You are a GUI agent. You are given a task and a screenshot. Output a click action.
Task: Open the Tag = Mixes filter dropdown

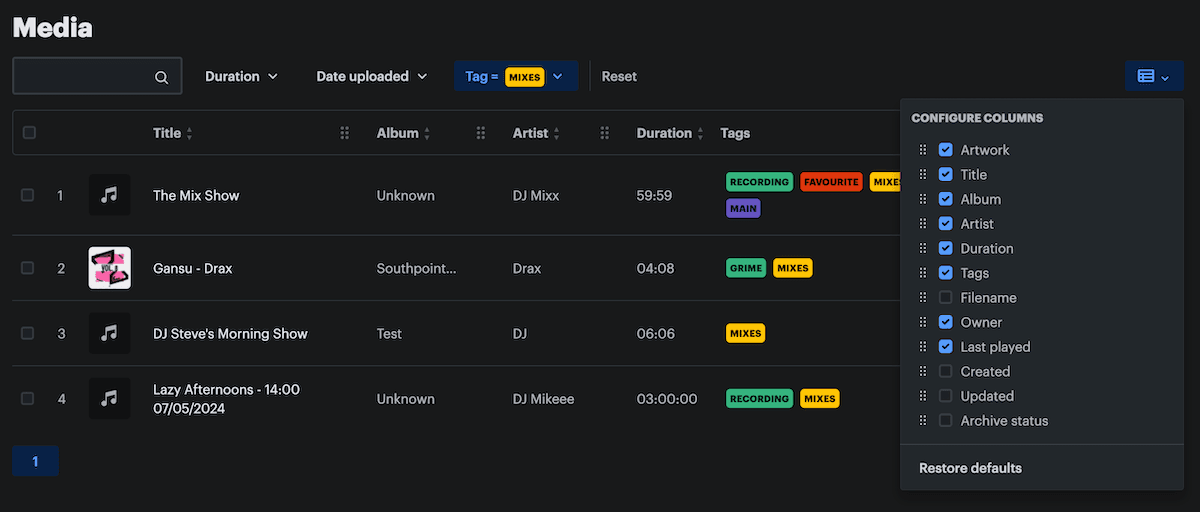pyautogui.click(x=515, y=76)
